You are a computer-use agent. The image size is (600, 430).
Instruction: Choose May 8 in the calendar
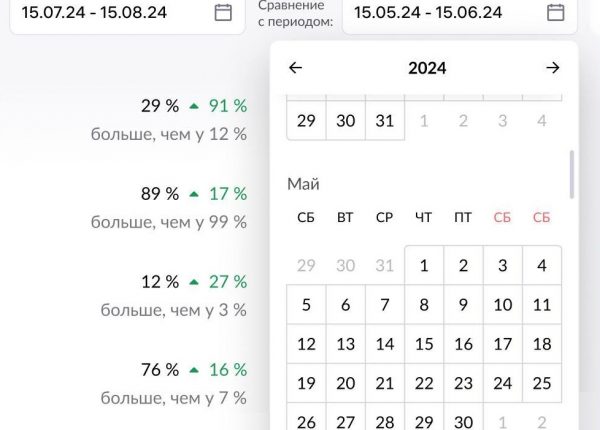click(x=424, y=305)
